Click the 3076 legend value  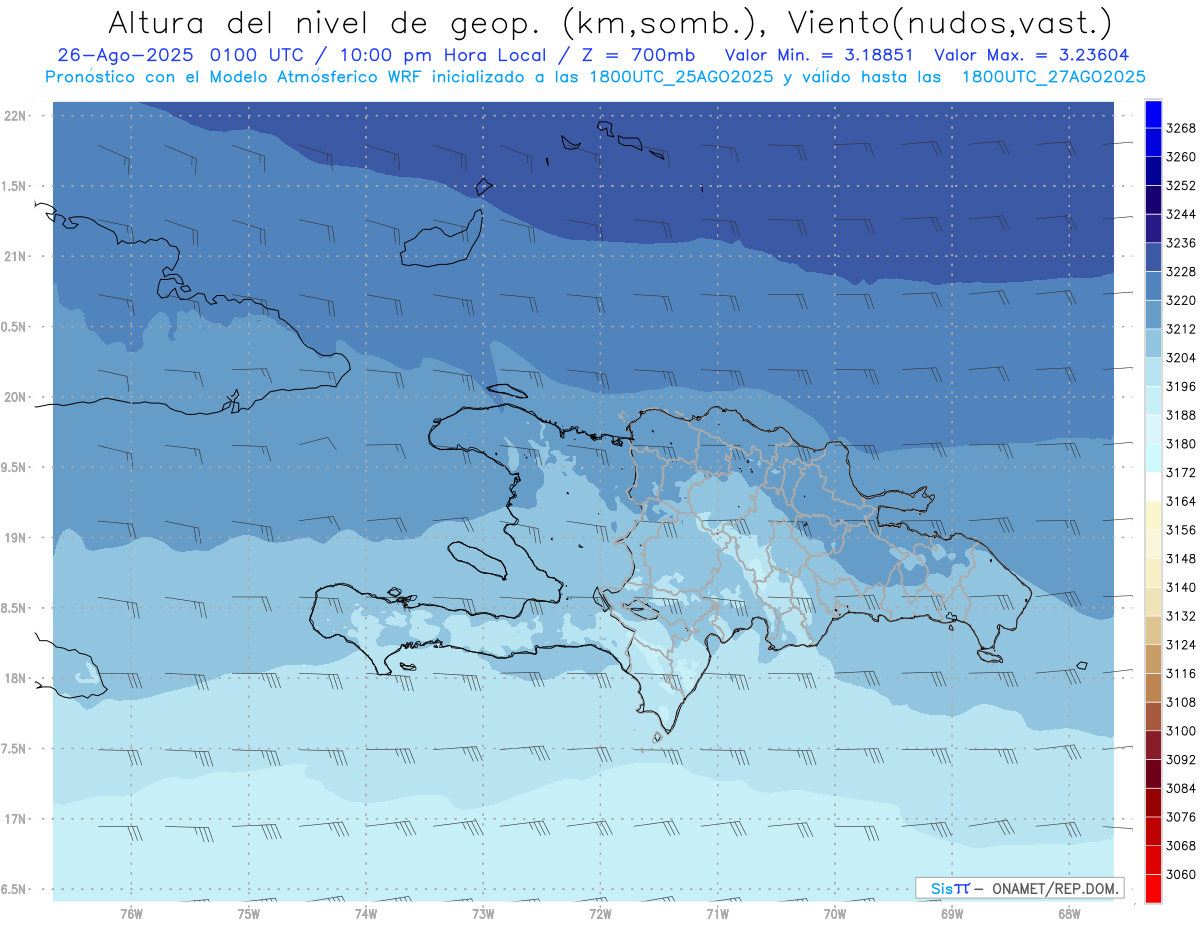tap(1181, 817)
